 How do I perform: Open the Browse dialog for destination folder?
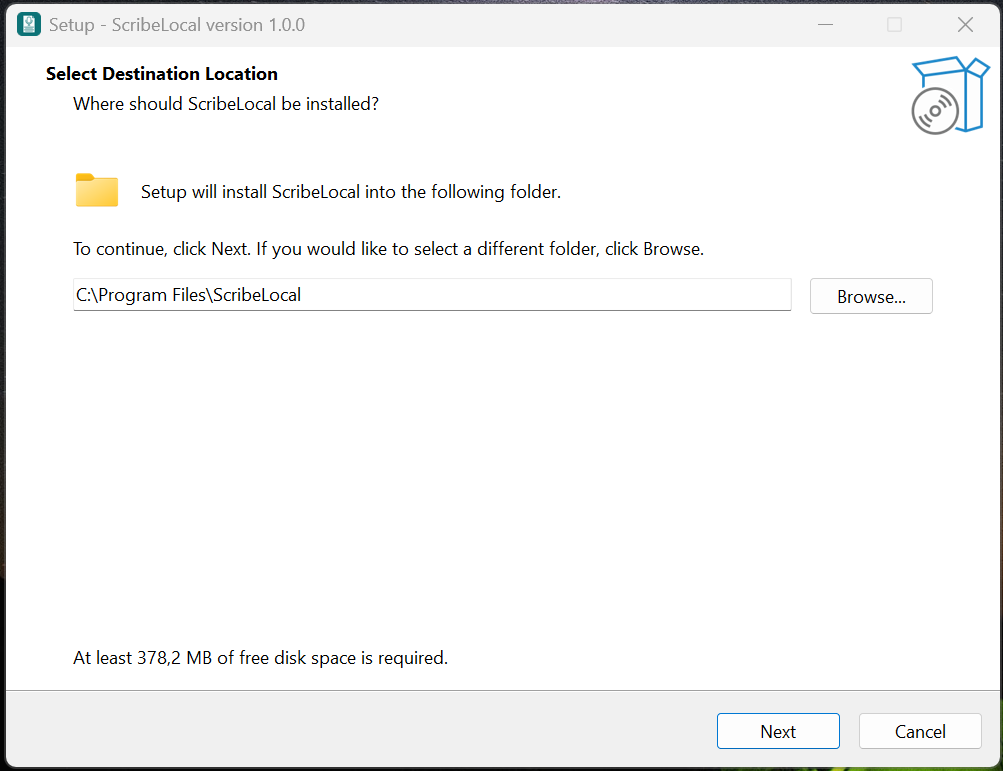tap(870, 295)
